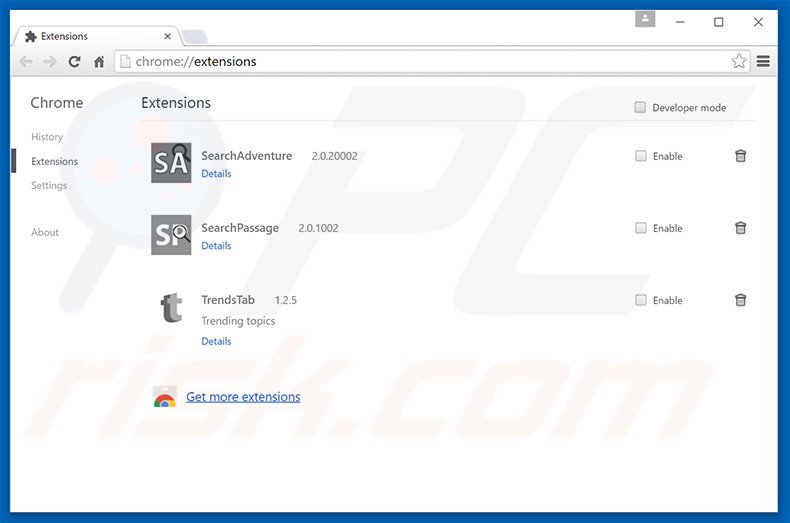Click version number 1.2.5
790x523 pixels.
pos(286,300)
